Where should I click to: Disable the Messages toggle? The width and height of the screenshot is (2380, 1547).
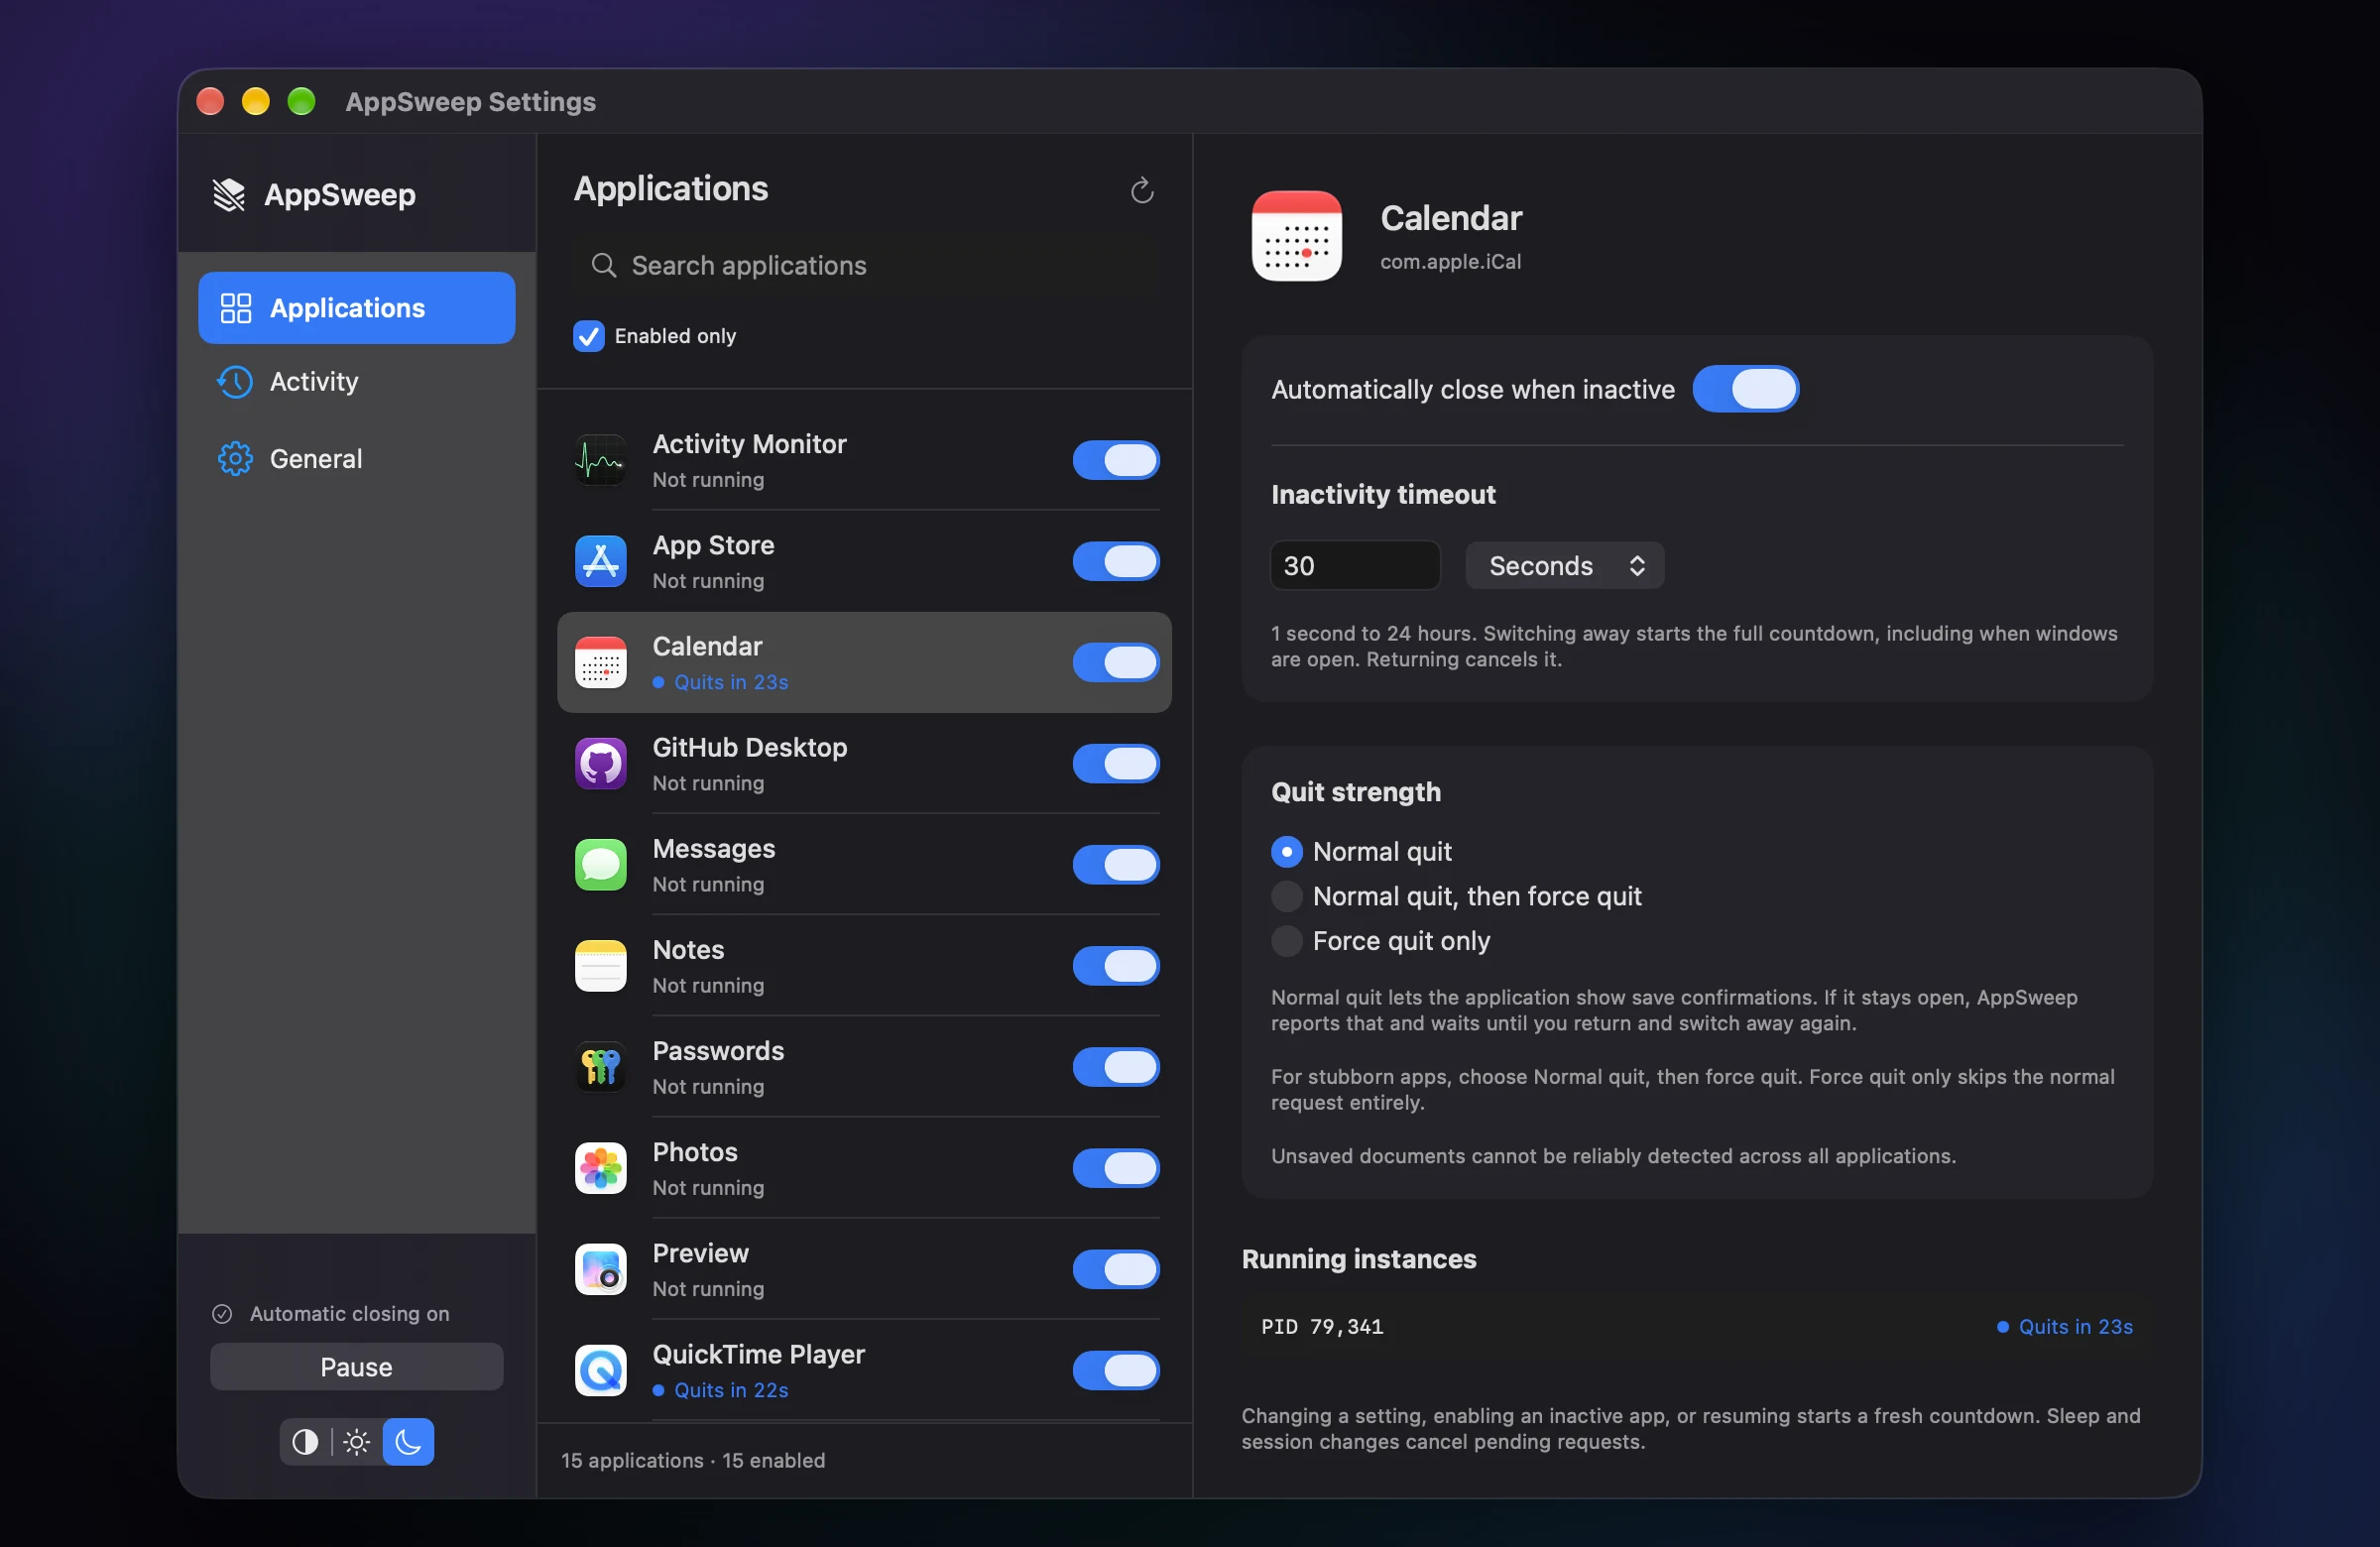tap(1116, 864)
